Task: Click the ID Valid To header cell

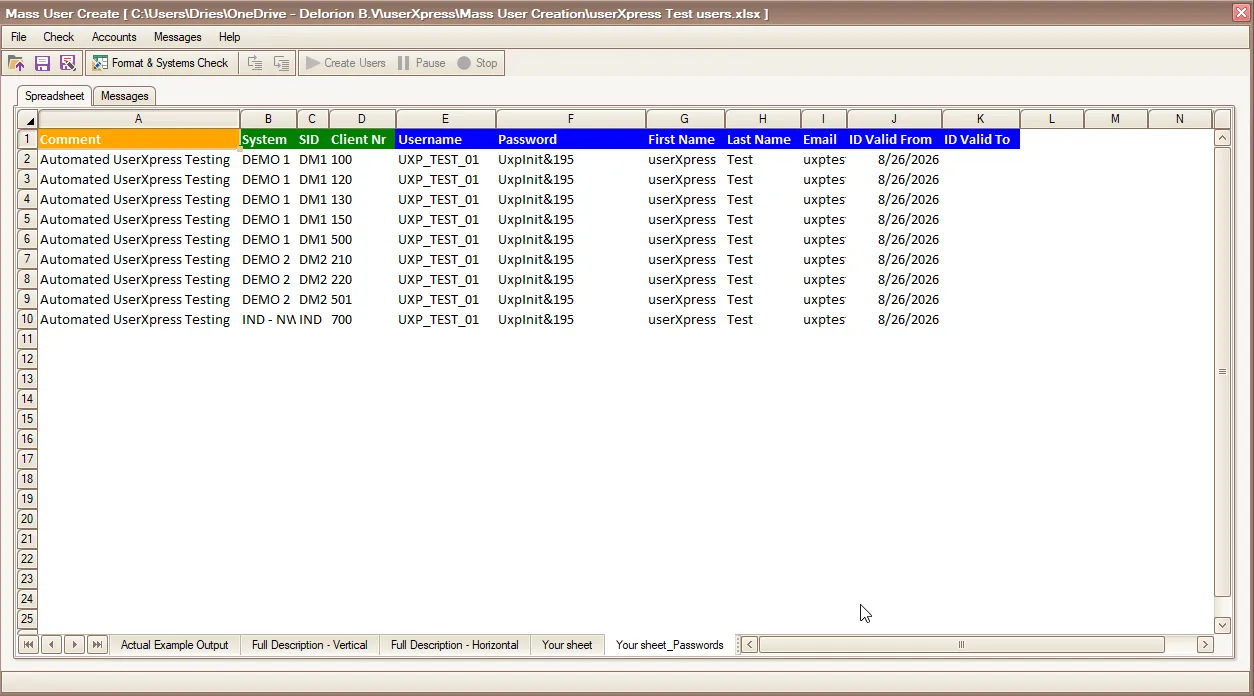Action: click(981, 139)
